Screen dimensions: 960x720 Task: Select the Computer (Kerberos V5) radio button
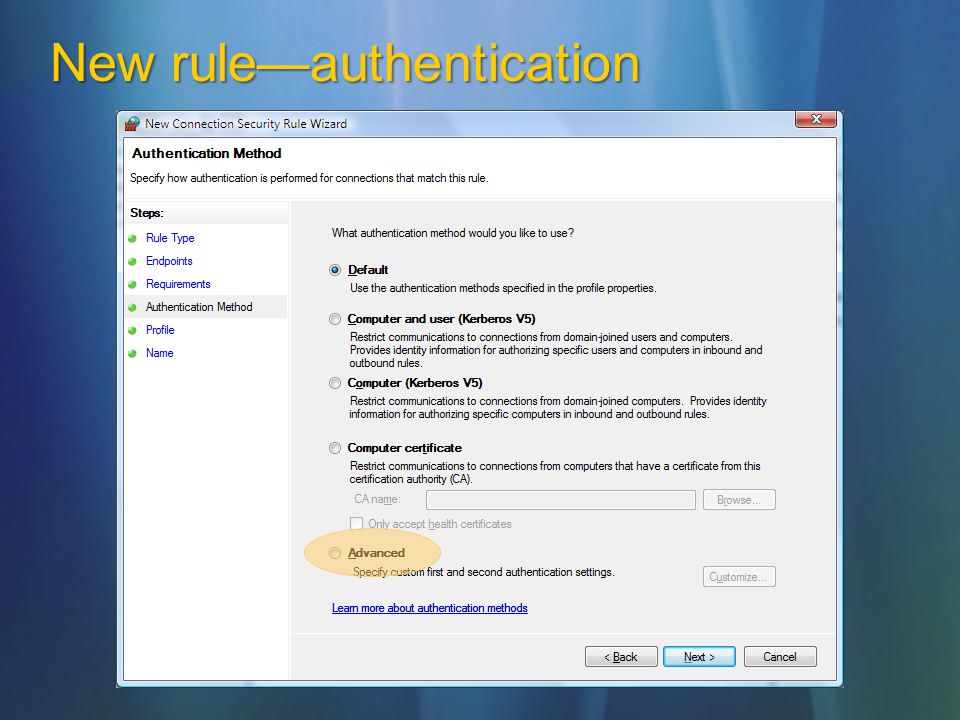[335, 383]
